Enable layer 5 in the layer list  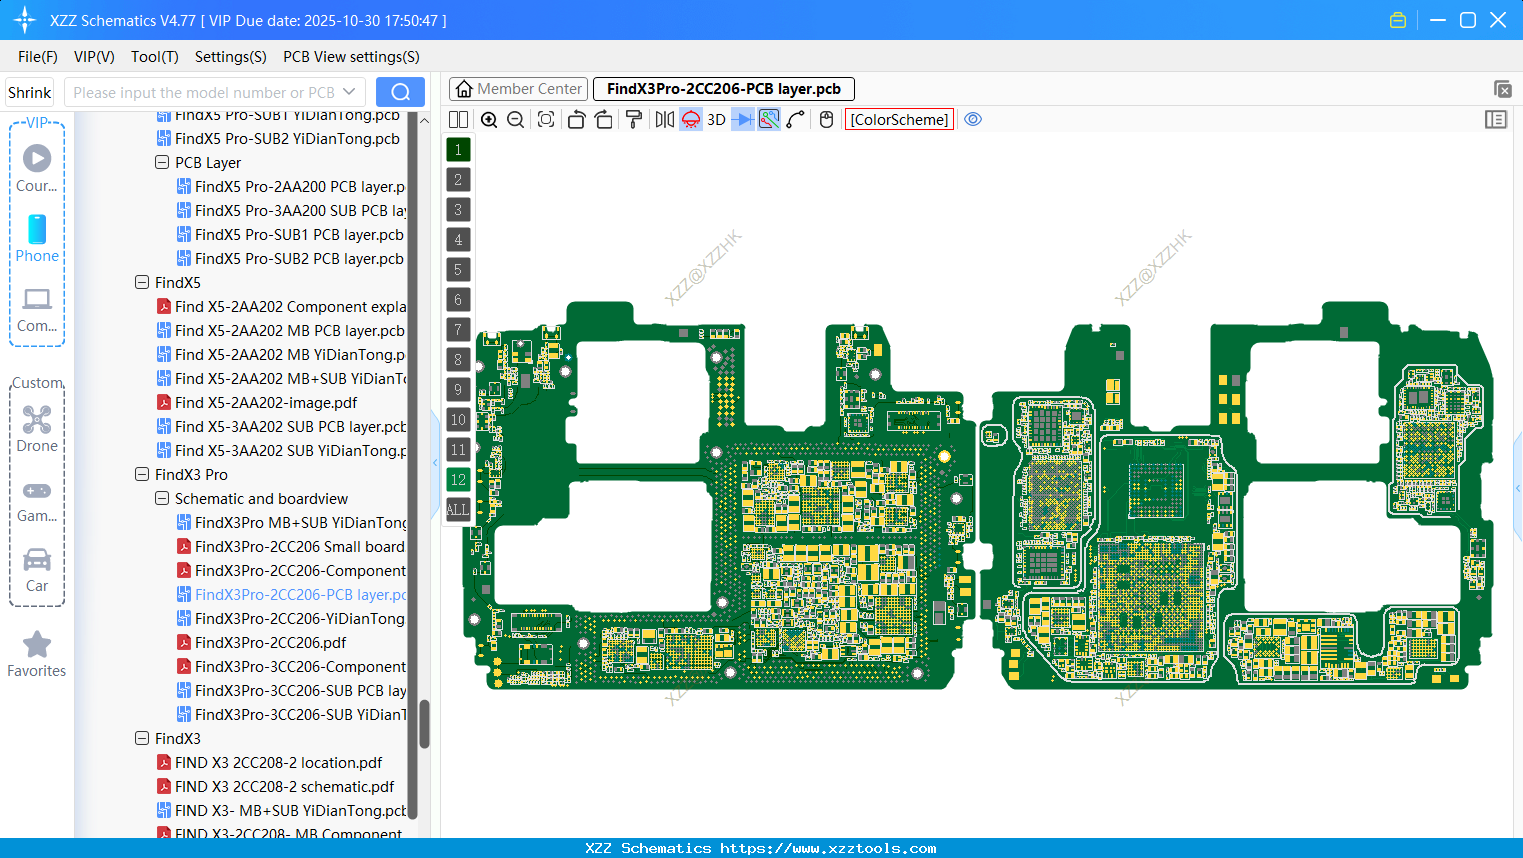pos(457,269)
